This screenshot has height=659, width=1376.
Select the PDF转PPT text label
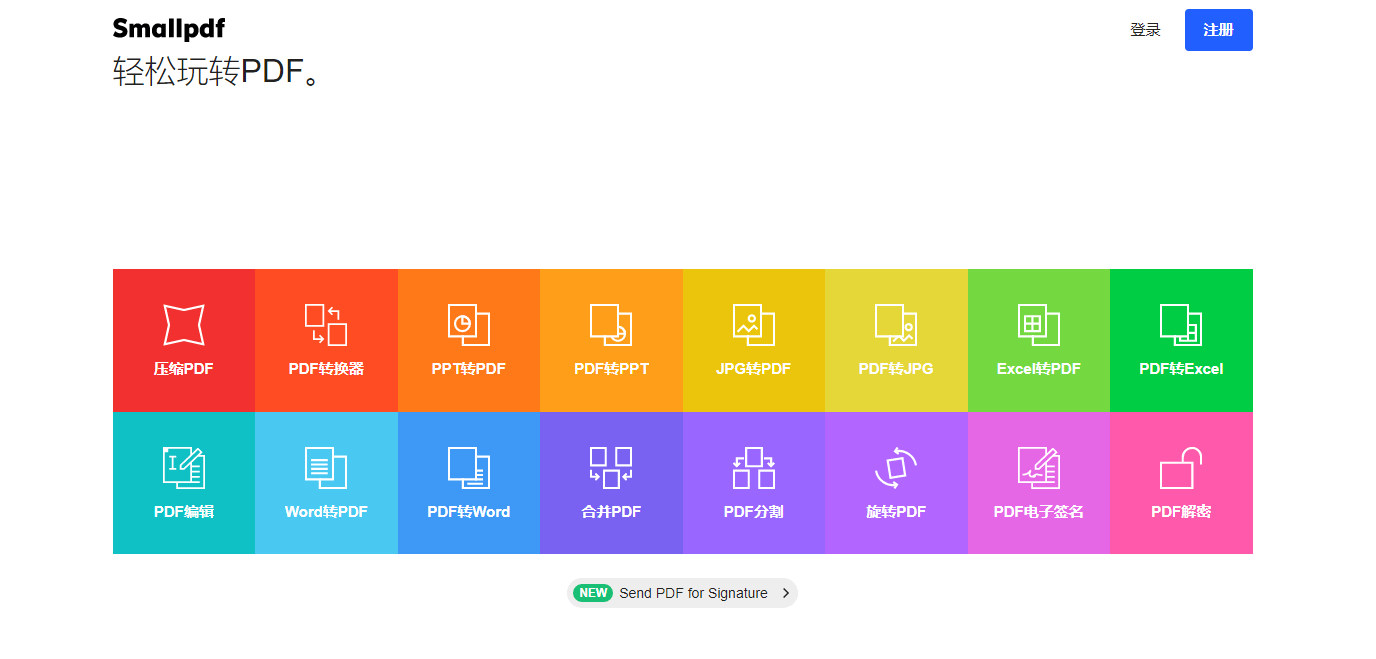[611, 369]
